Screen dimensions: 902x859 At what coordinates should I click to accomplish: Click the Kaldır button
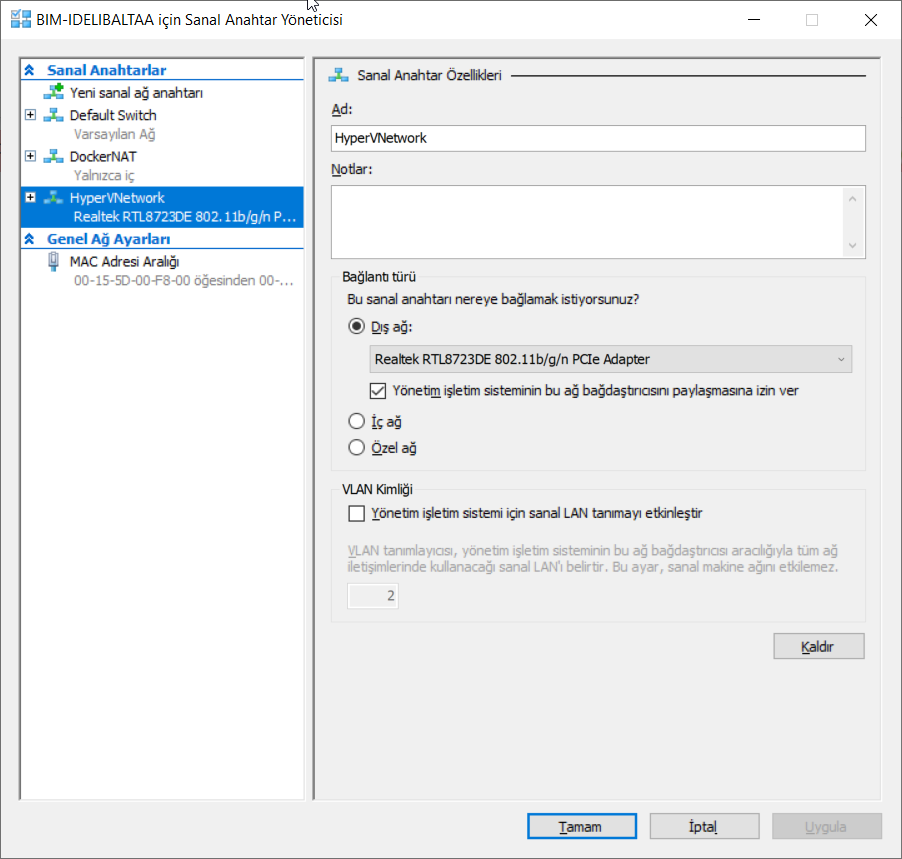point(818,647)
